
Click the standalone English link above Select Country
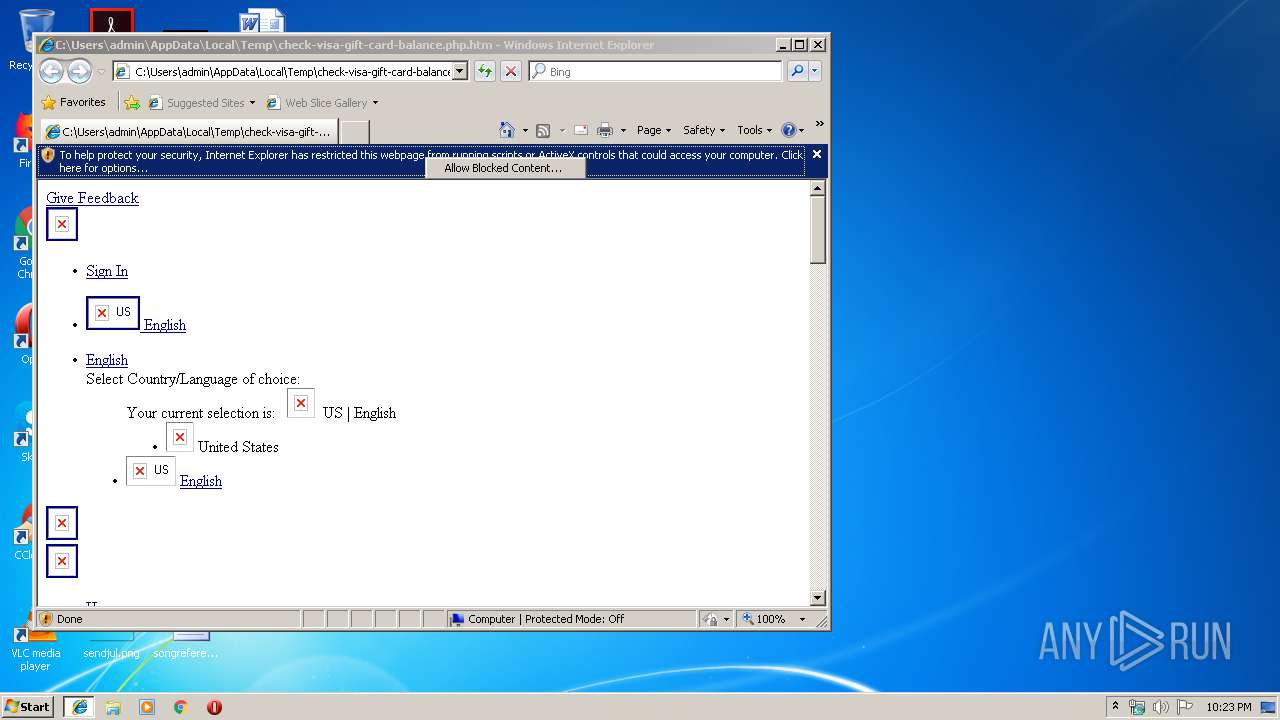(107, 360)
